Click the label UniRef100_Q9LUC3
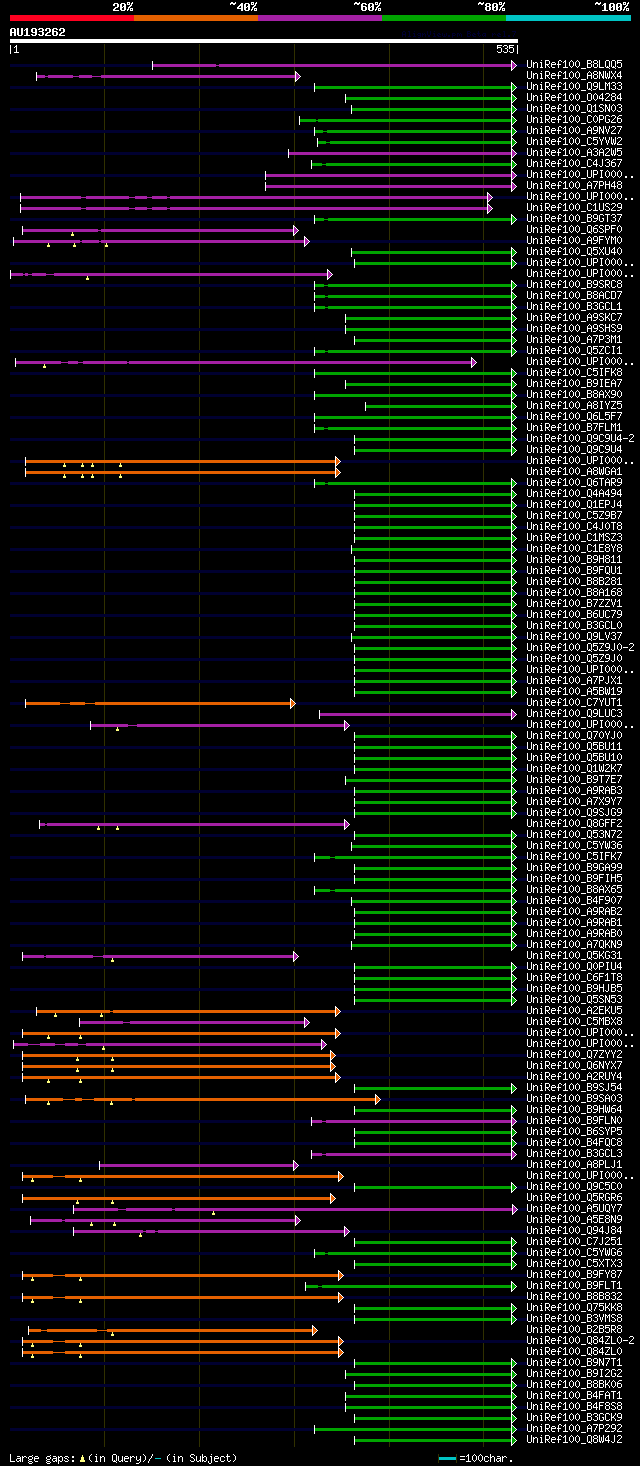 coord(574,714)
